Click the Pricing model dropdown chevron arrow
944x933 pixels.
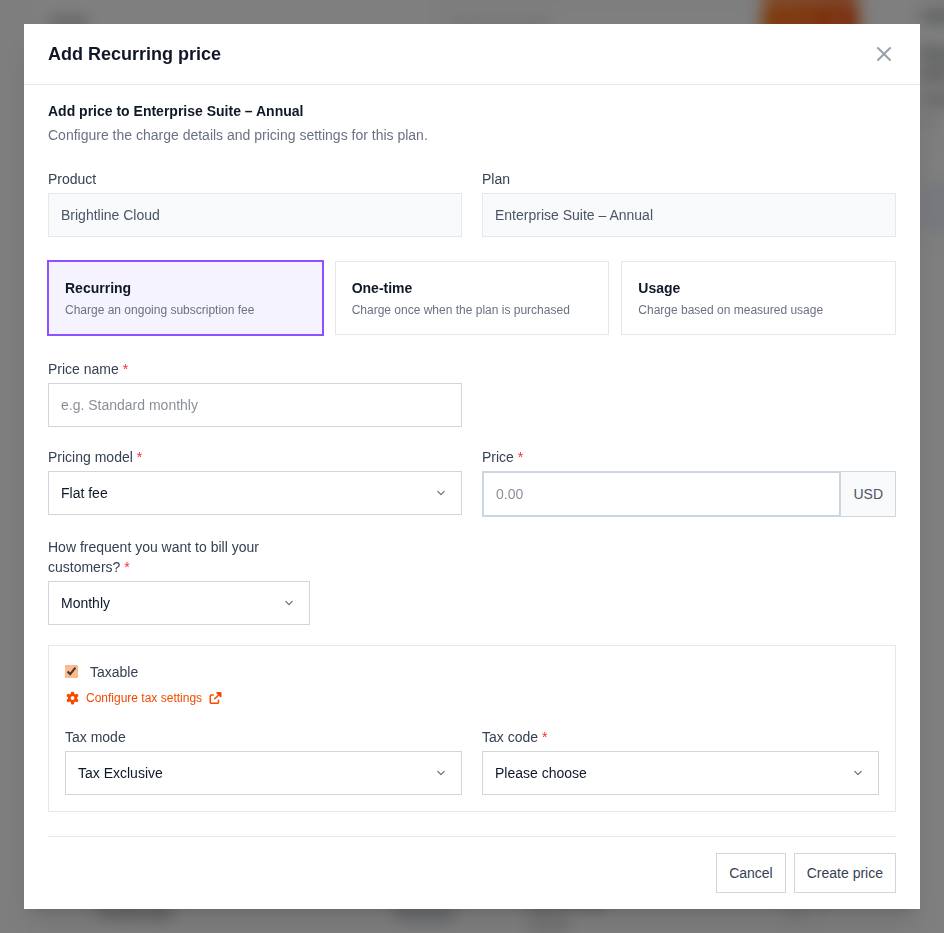(441, 493)
